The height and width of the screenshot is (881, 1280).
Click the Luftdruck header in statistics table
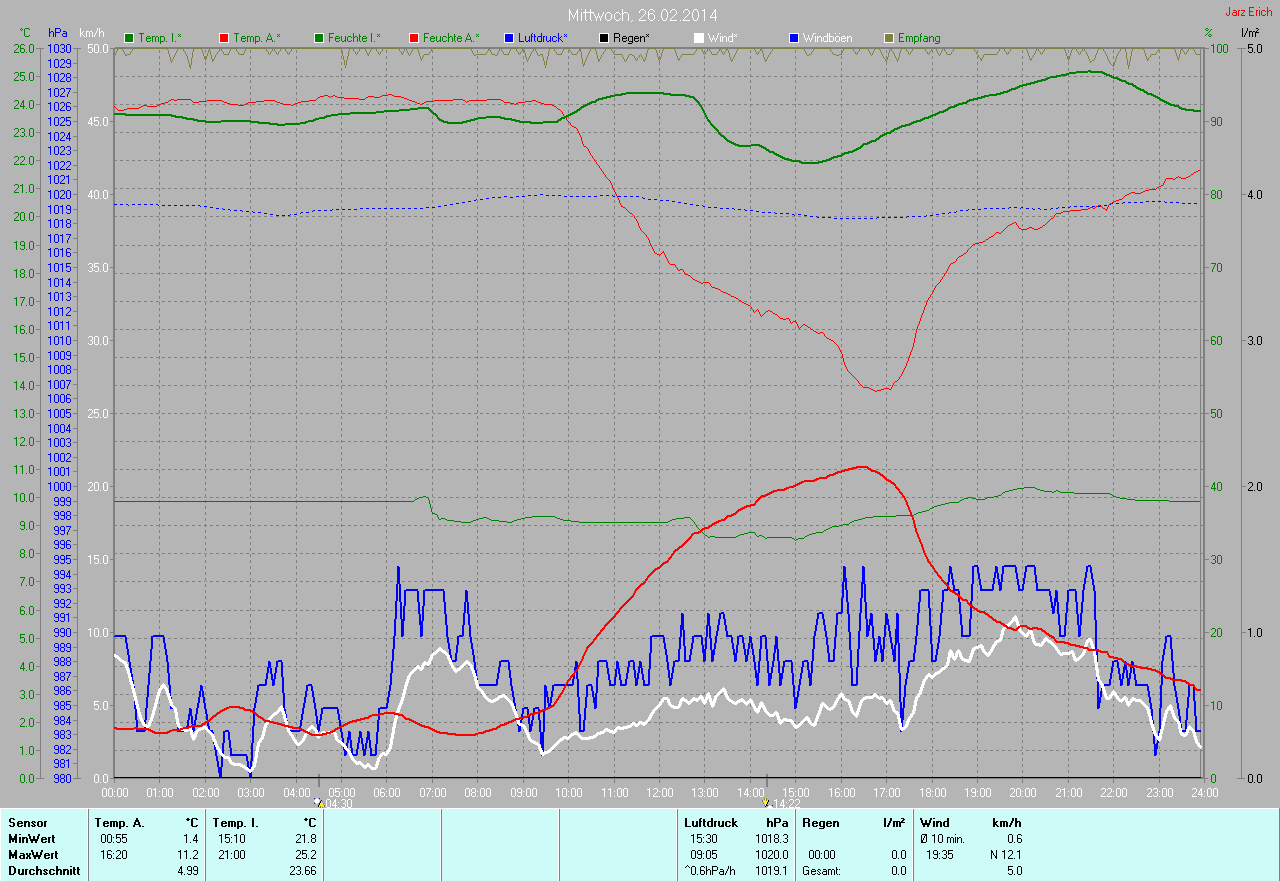710,823
